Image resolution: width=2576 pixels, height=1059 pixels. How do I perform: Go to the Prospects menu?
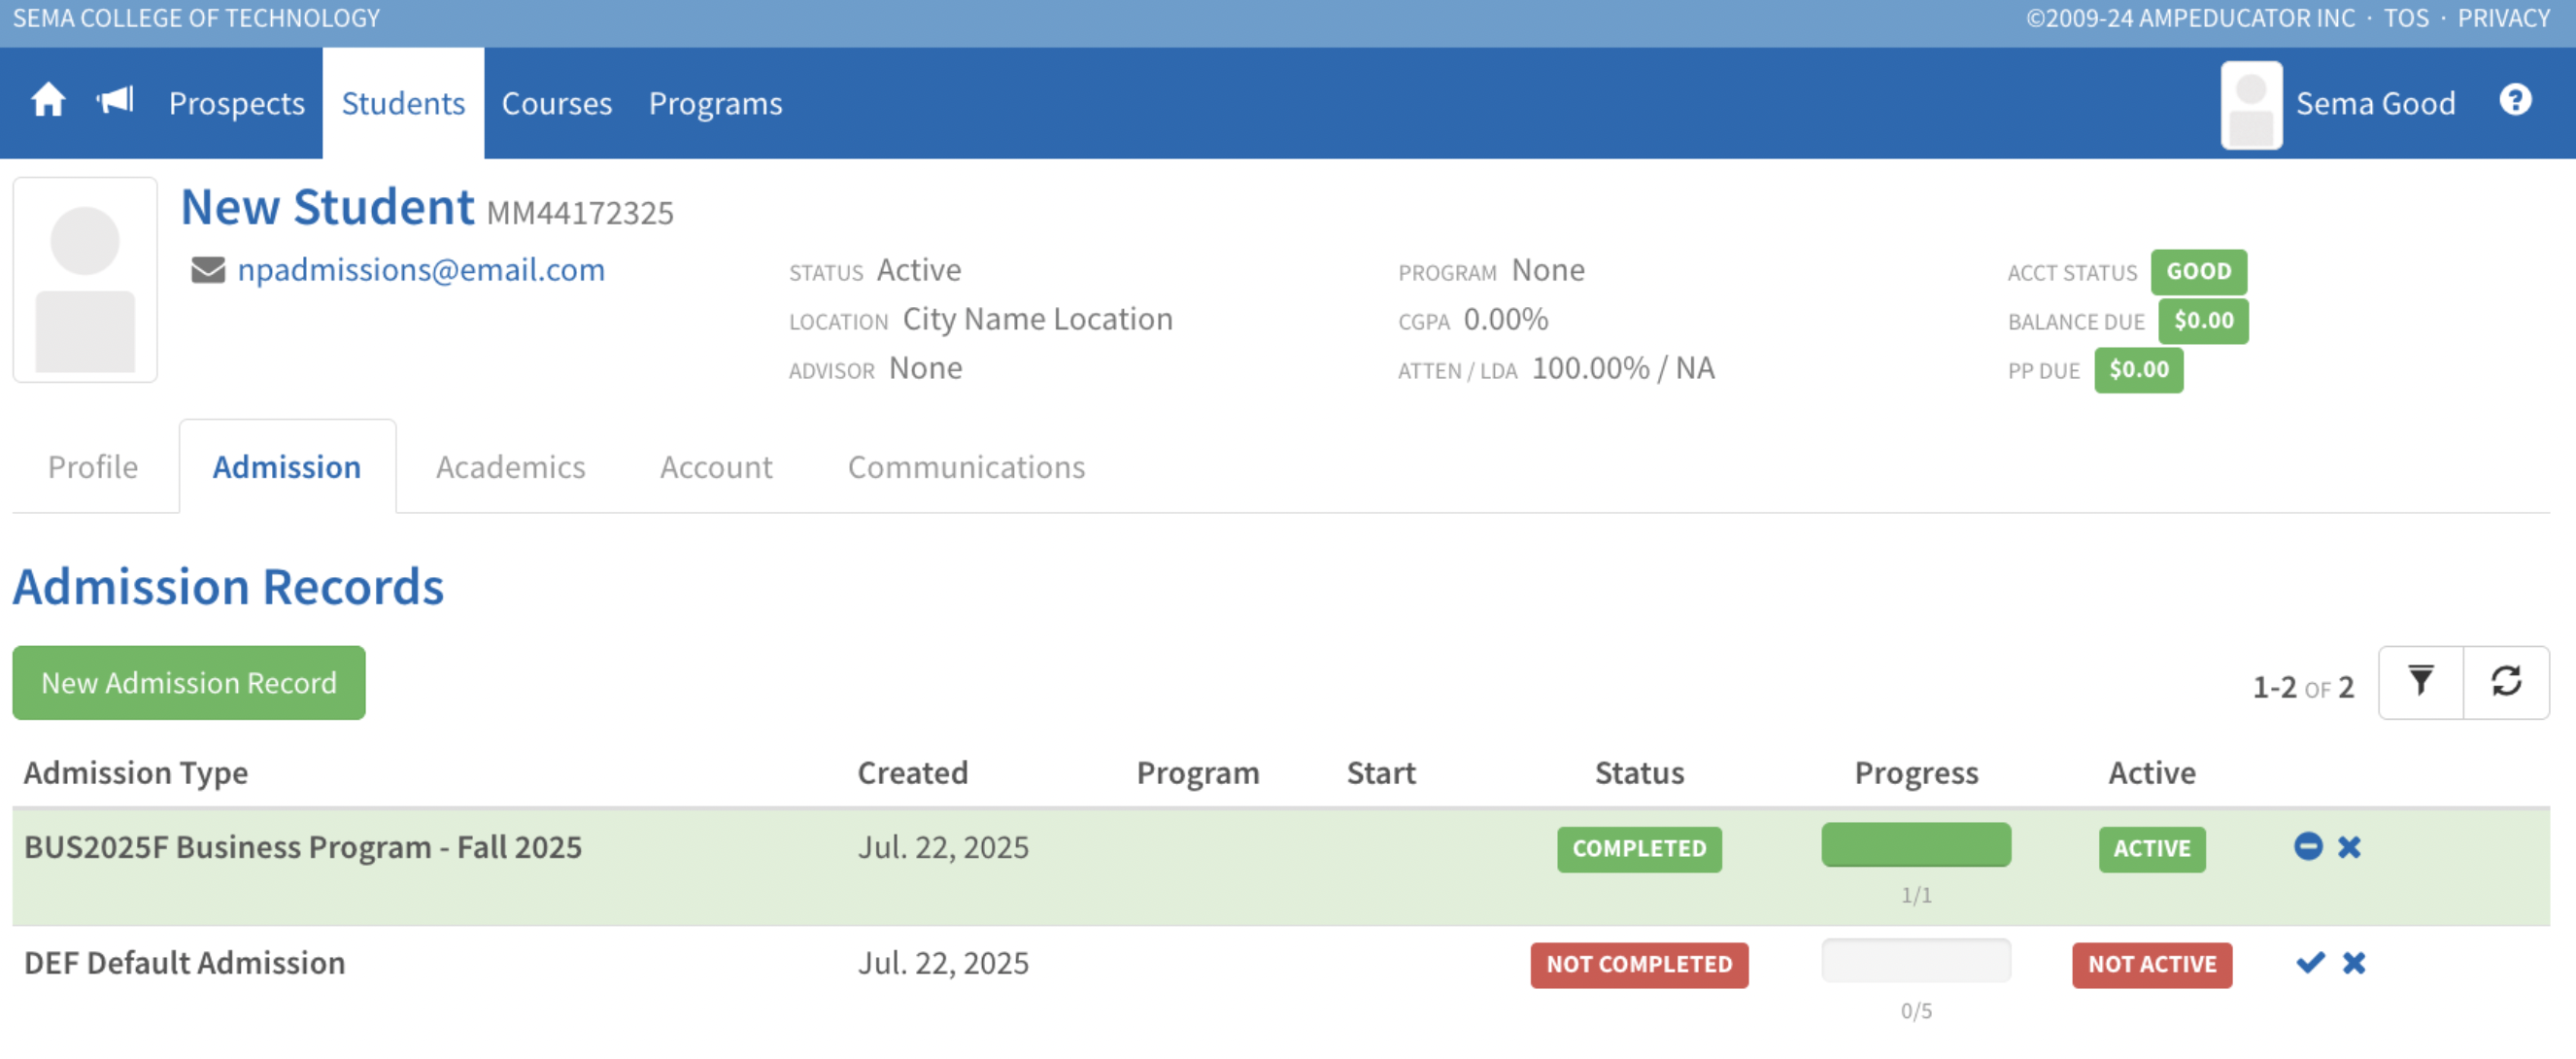pyautogui.click(x=236, y=104)
